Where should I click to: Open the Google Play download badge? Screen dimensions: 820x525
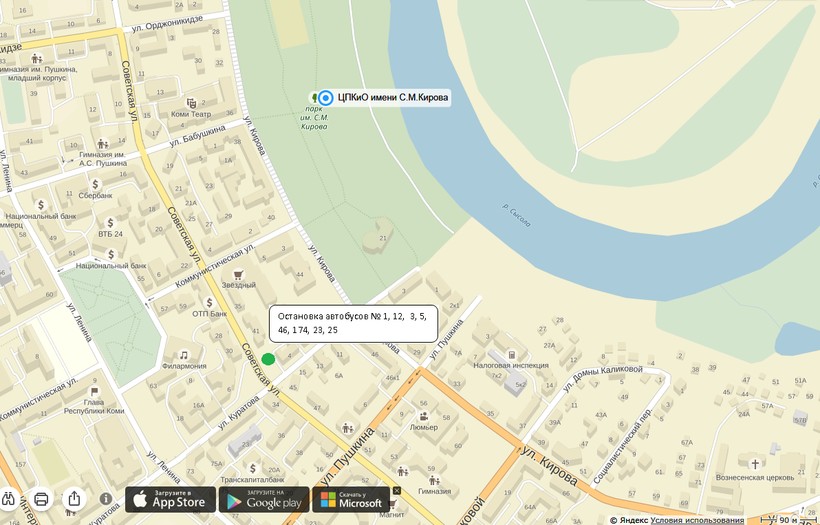pyautogui.click(x=264, y=499)
